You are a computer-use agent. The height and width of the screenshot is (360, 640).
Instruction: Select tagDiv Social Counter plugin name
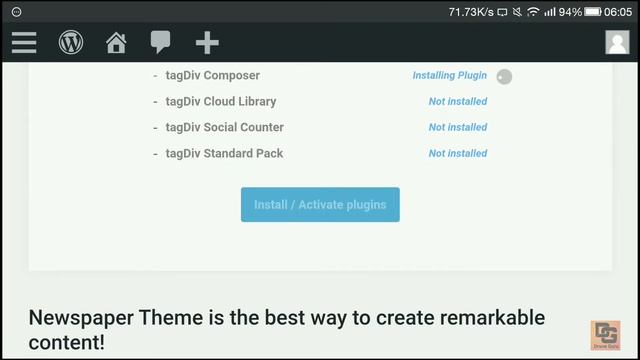click(224, 127)
